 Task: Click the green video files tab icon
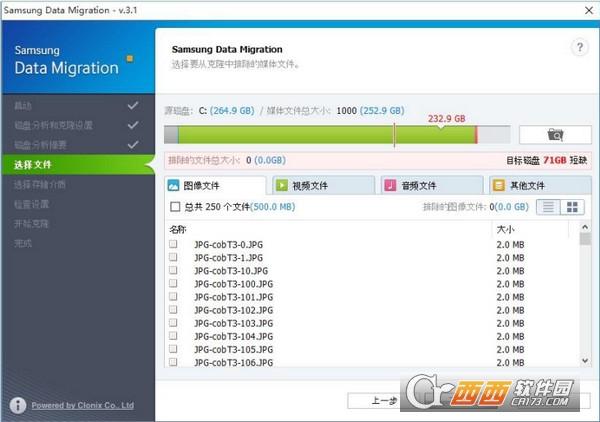(x=282, y=186)
